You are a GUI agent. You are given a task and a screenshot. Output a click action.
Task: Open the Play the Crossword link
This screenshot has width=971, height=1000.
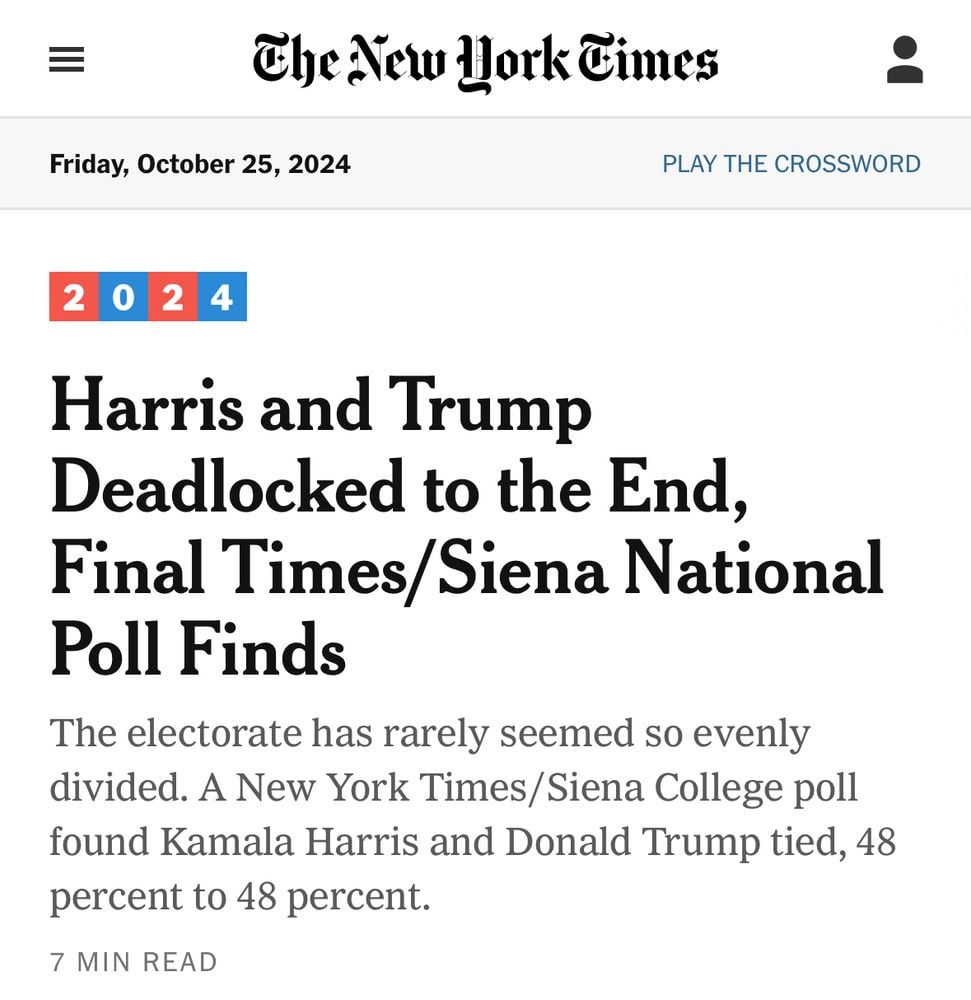tap(791, 164)
